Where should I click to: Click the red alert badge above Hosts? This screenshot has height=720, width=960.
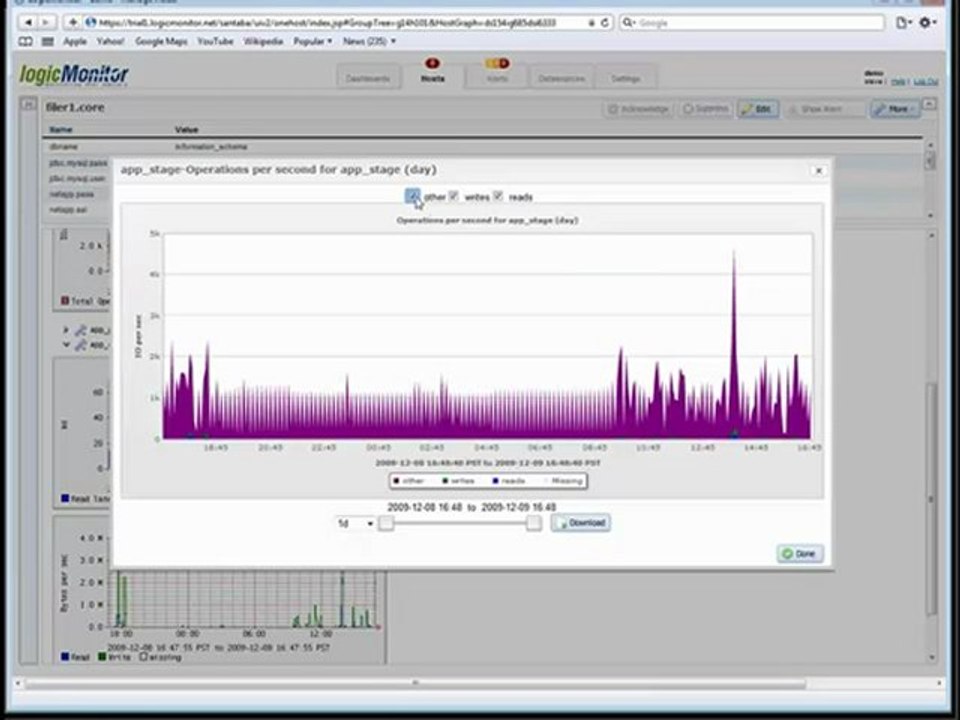432,63
